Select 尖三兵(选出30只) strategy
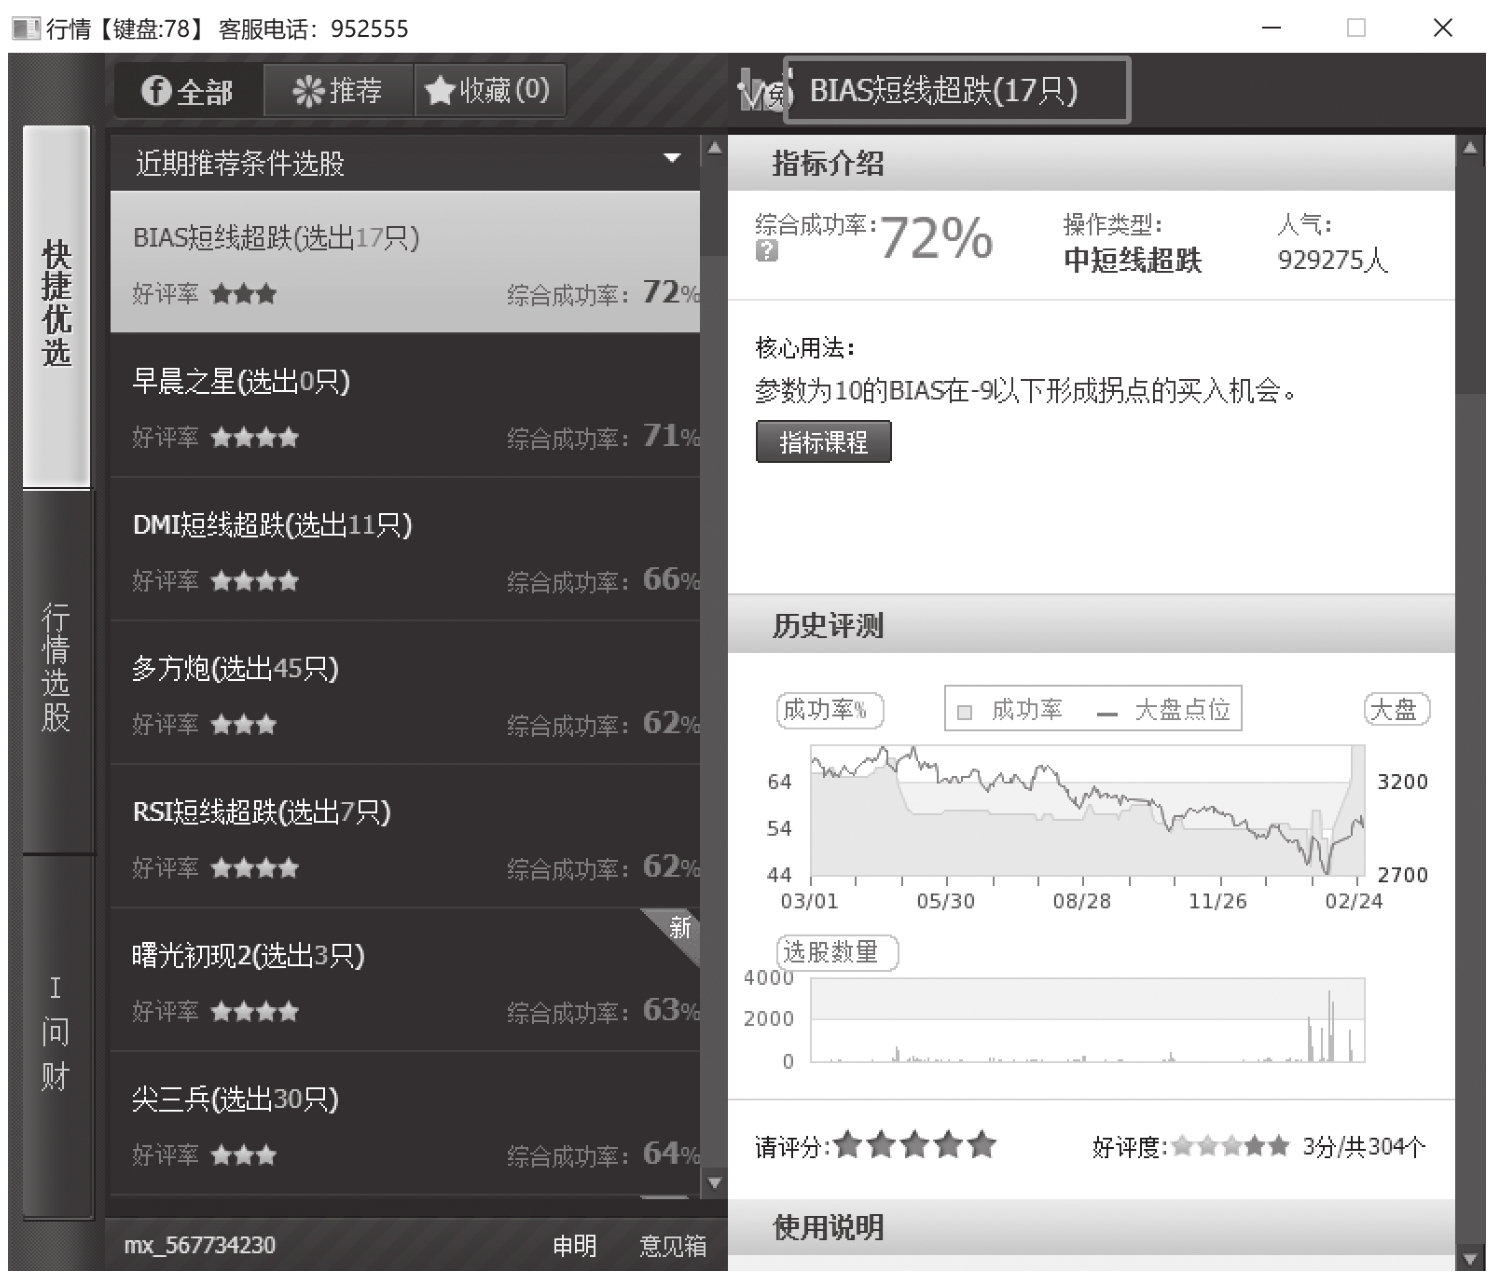Image resolution: width=1489 pixels, height=1275 pixels. 405,1123
